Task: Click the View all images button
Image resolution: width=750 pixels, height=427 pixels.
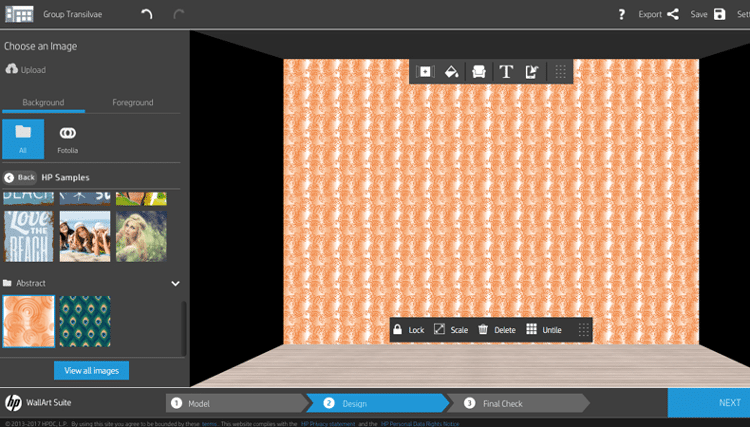Action: [x=91, y=371]
